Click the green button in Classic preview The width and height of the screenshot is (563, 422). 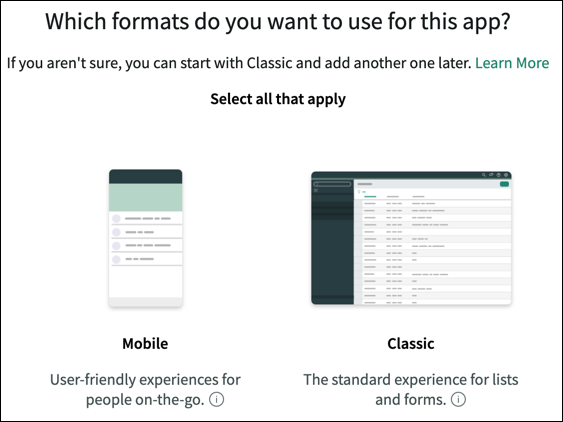click(x=504, y=184)
